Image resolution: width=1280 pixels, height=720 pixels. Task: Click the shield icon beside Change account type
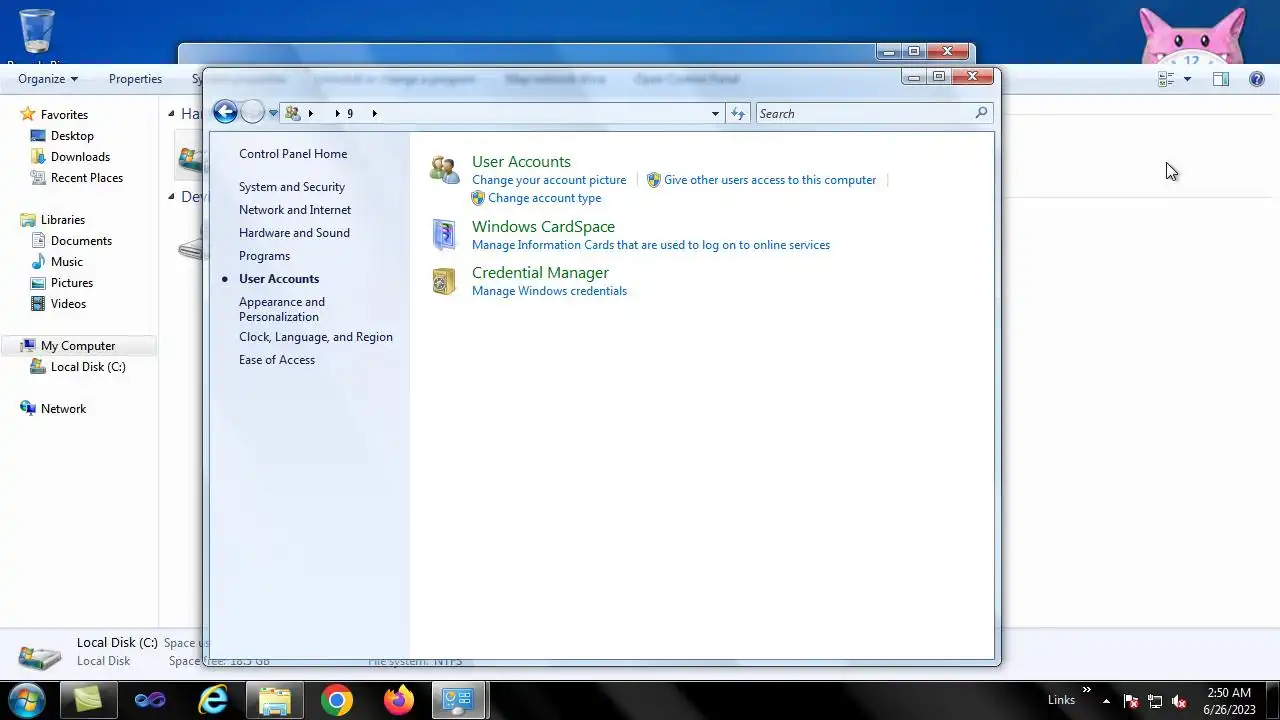tap(478, 198)
